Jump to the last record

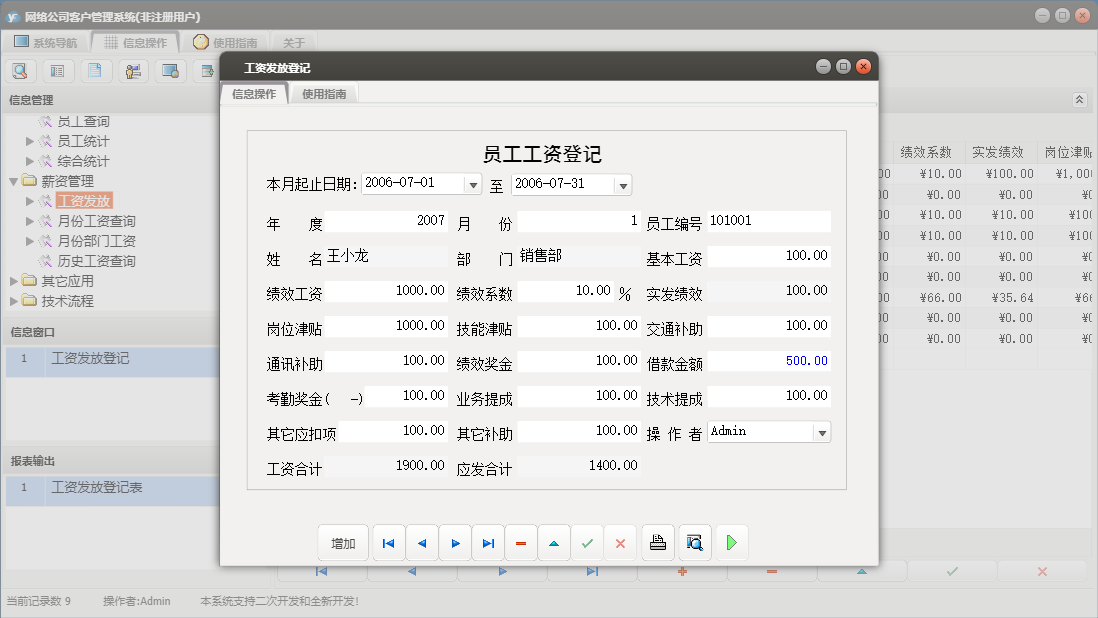click(x=488, y=542)
